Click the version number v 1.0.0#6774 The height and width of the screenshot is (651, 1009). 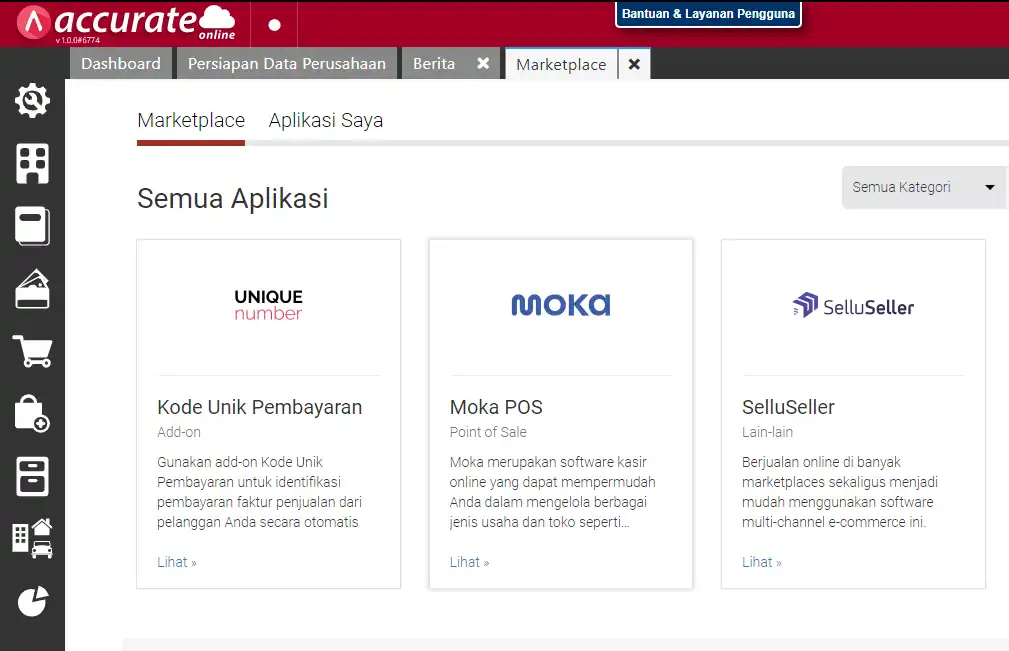pos(77,40)
